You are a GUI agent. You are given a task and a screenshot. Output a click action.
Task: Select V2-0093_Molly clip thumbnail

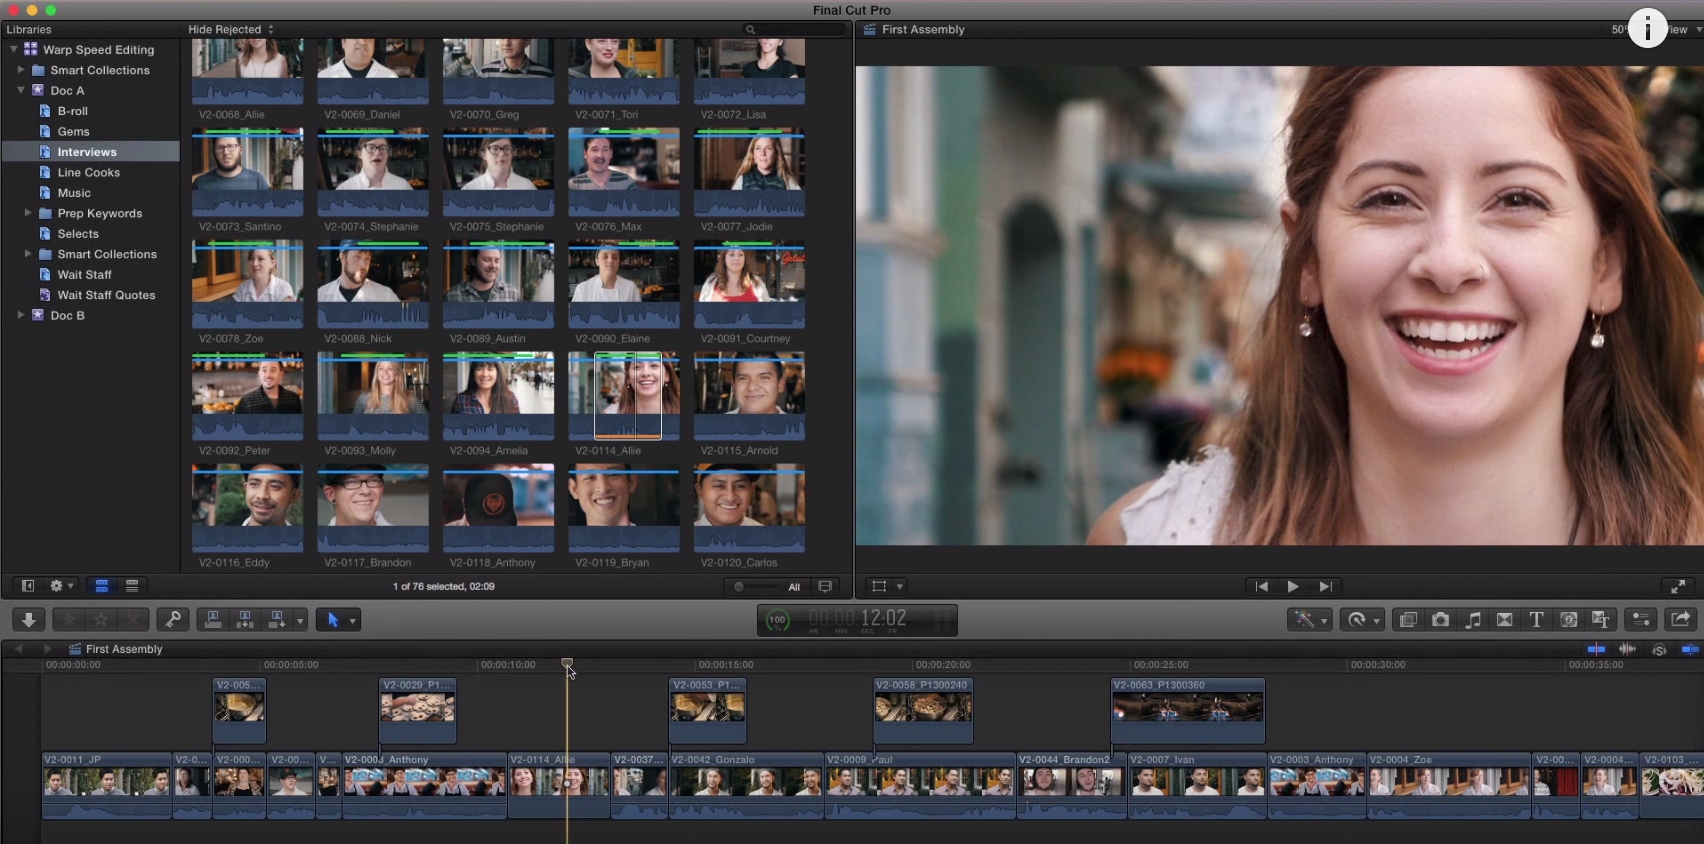tap(373, 396)
